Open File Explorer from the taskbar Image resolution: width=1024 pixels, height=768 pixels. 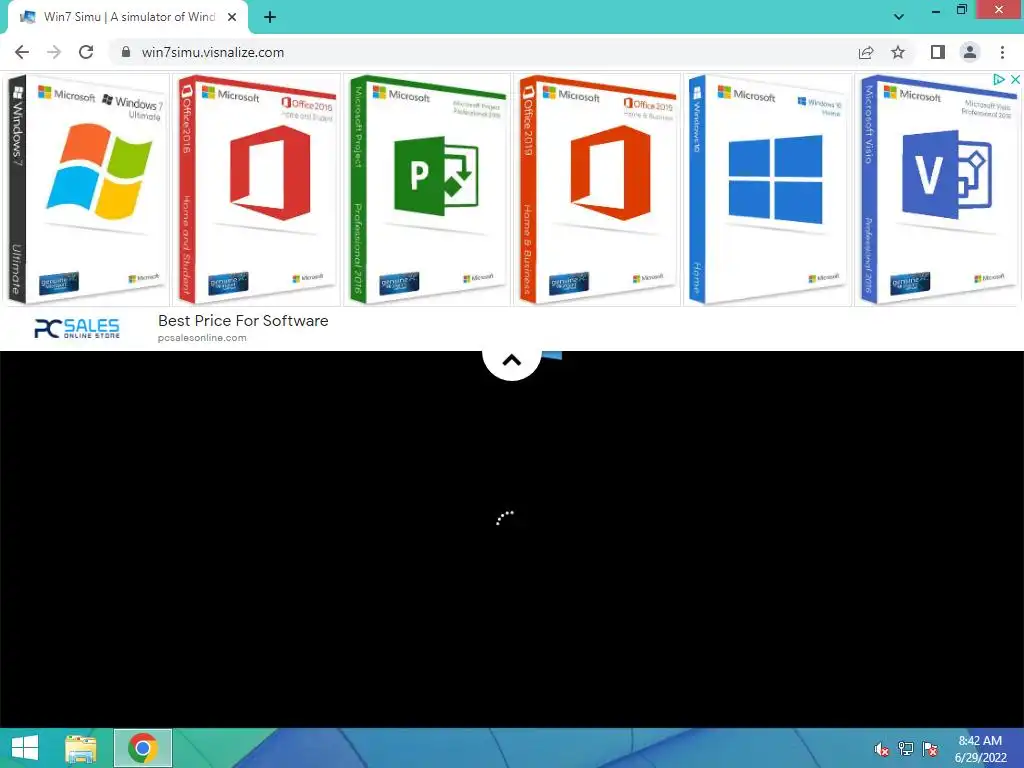coord(81,748)
